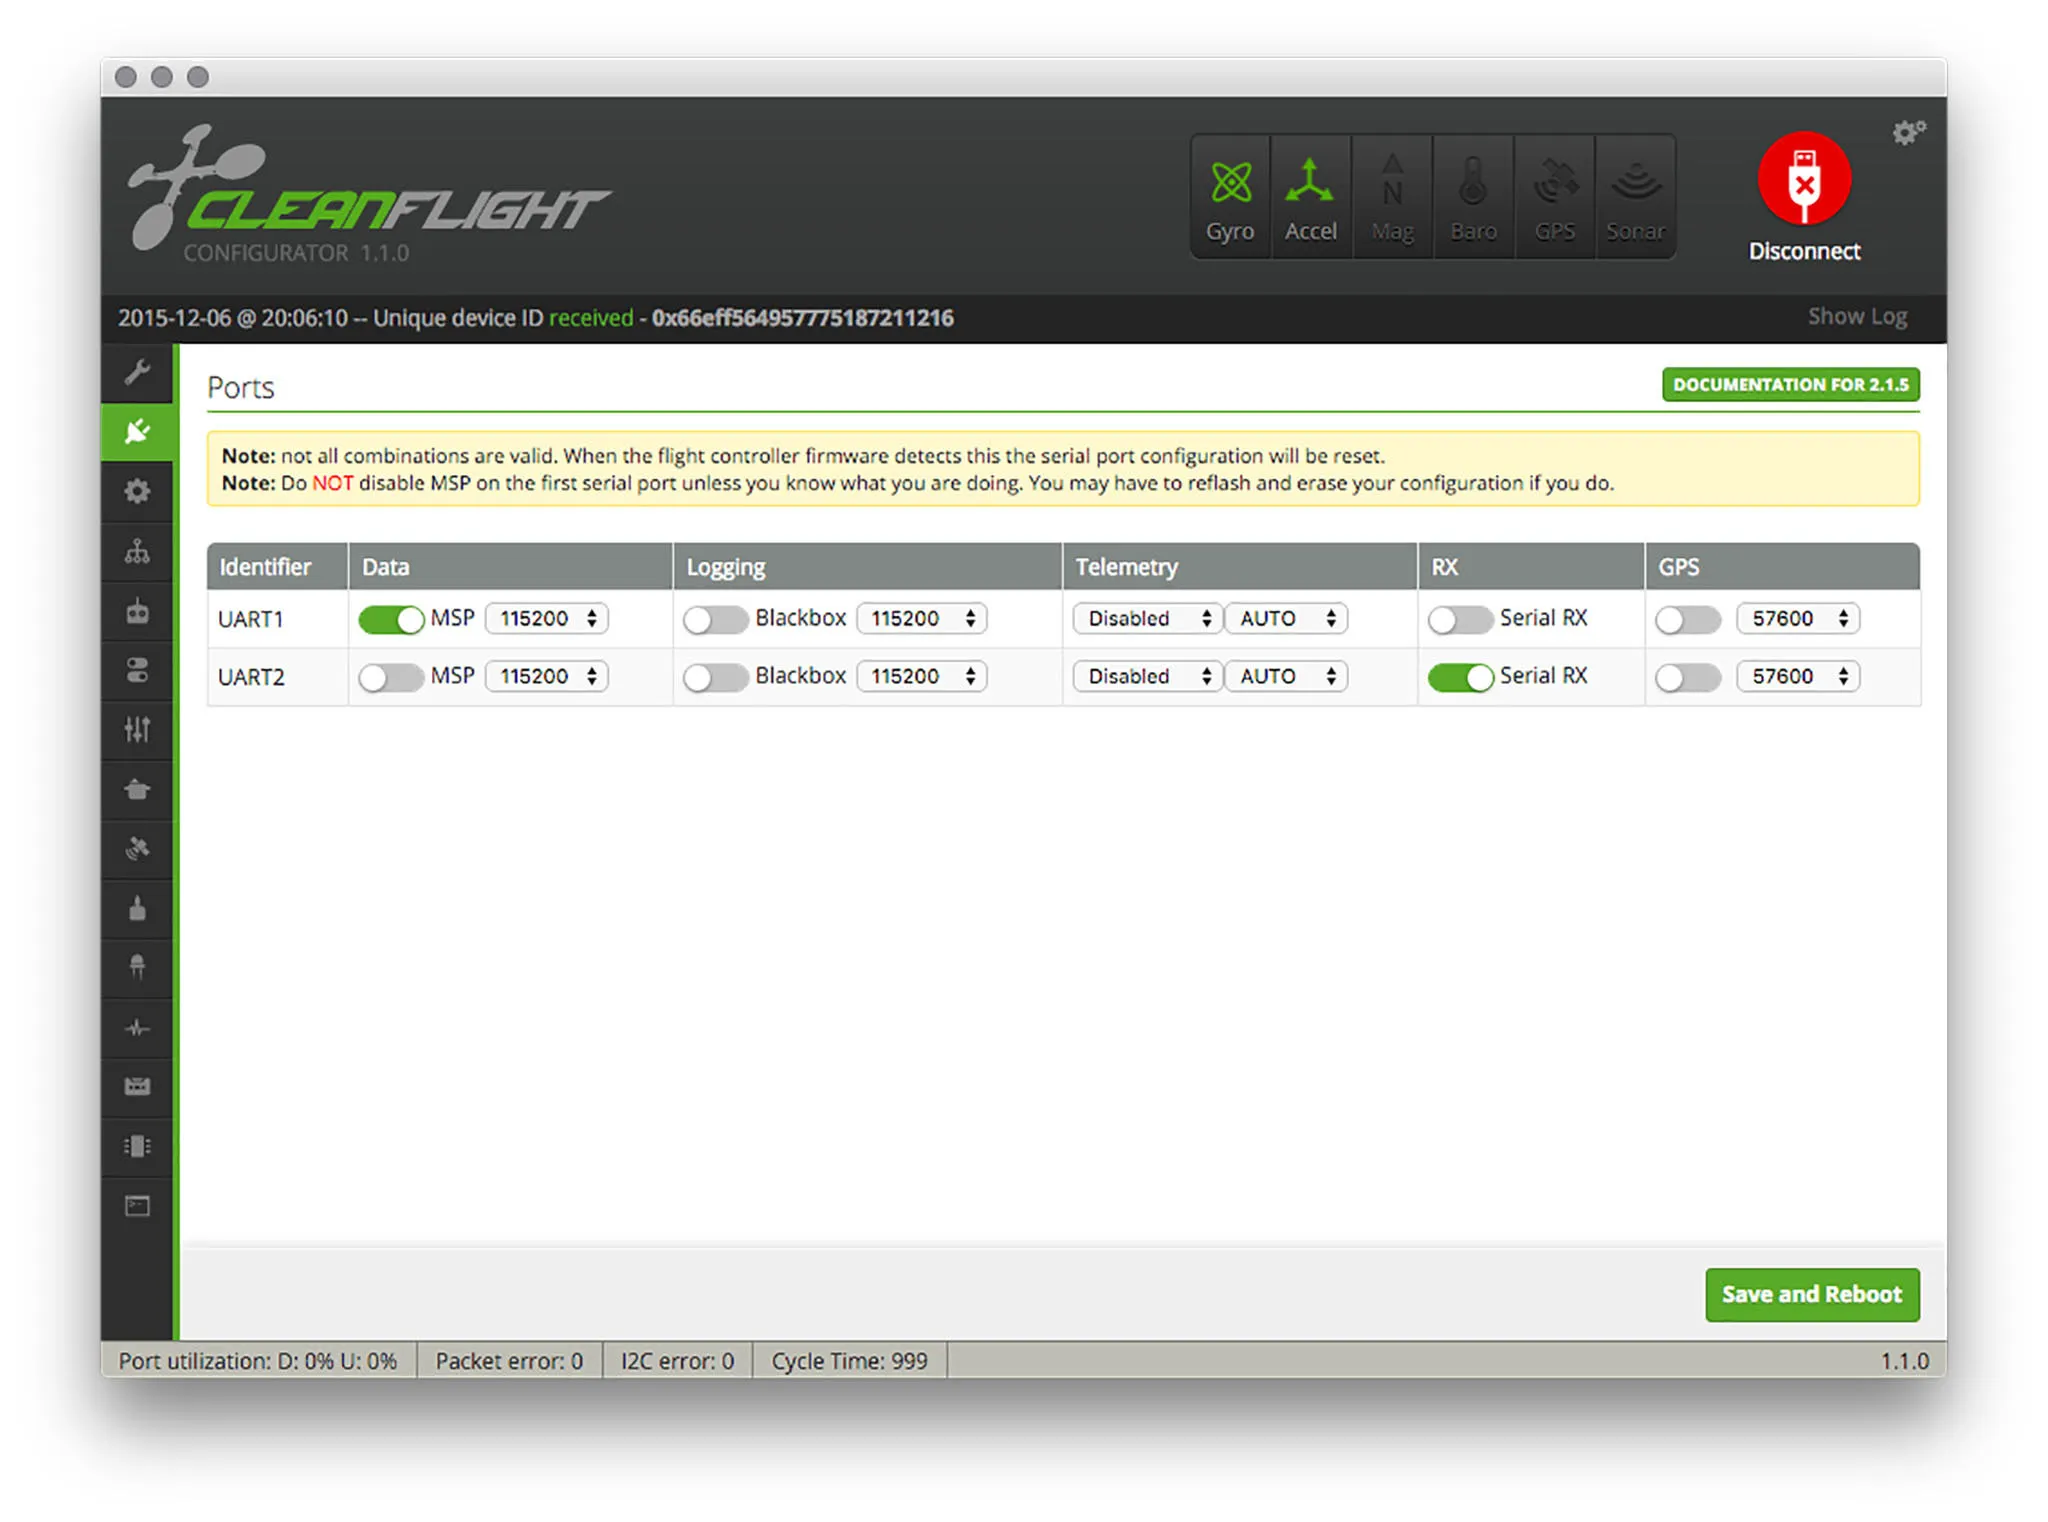
Task: Open the CLI terminal icon in sidebar
Action: click(x=137, y=1206)
